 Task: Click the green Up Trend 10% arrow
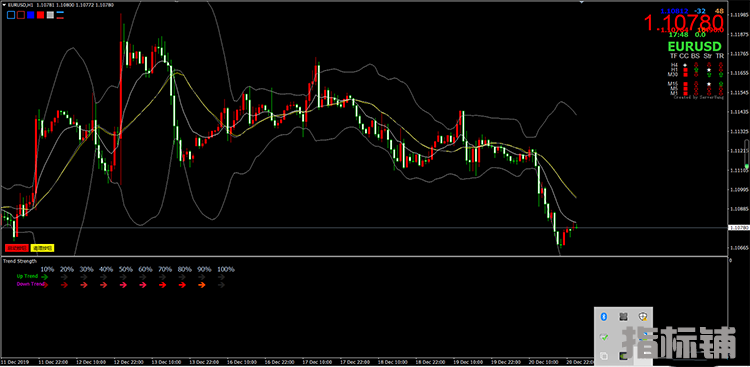[45, 277]
